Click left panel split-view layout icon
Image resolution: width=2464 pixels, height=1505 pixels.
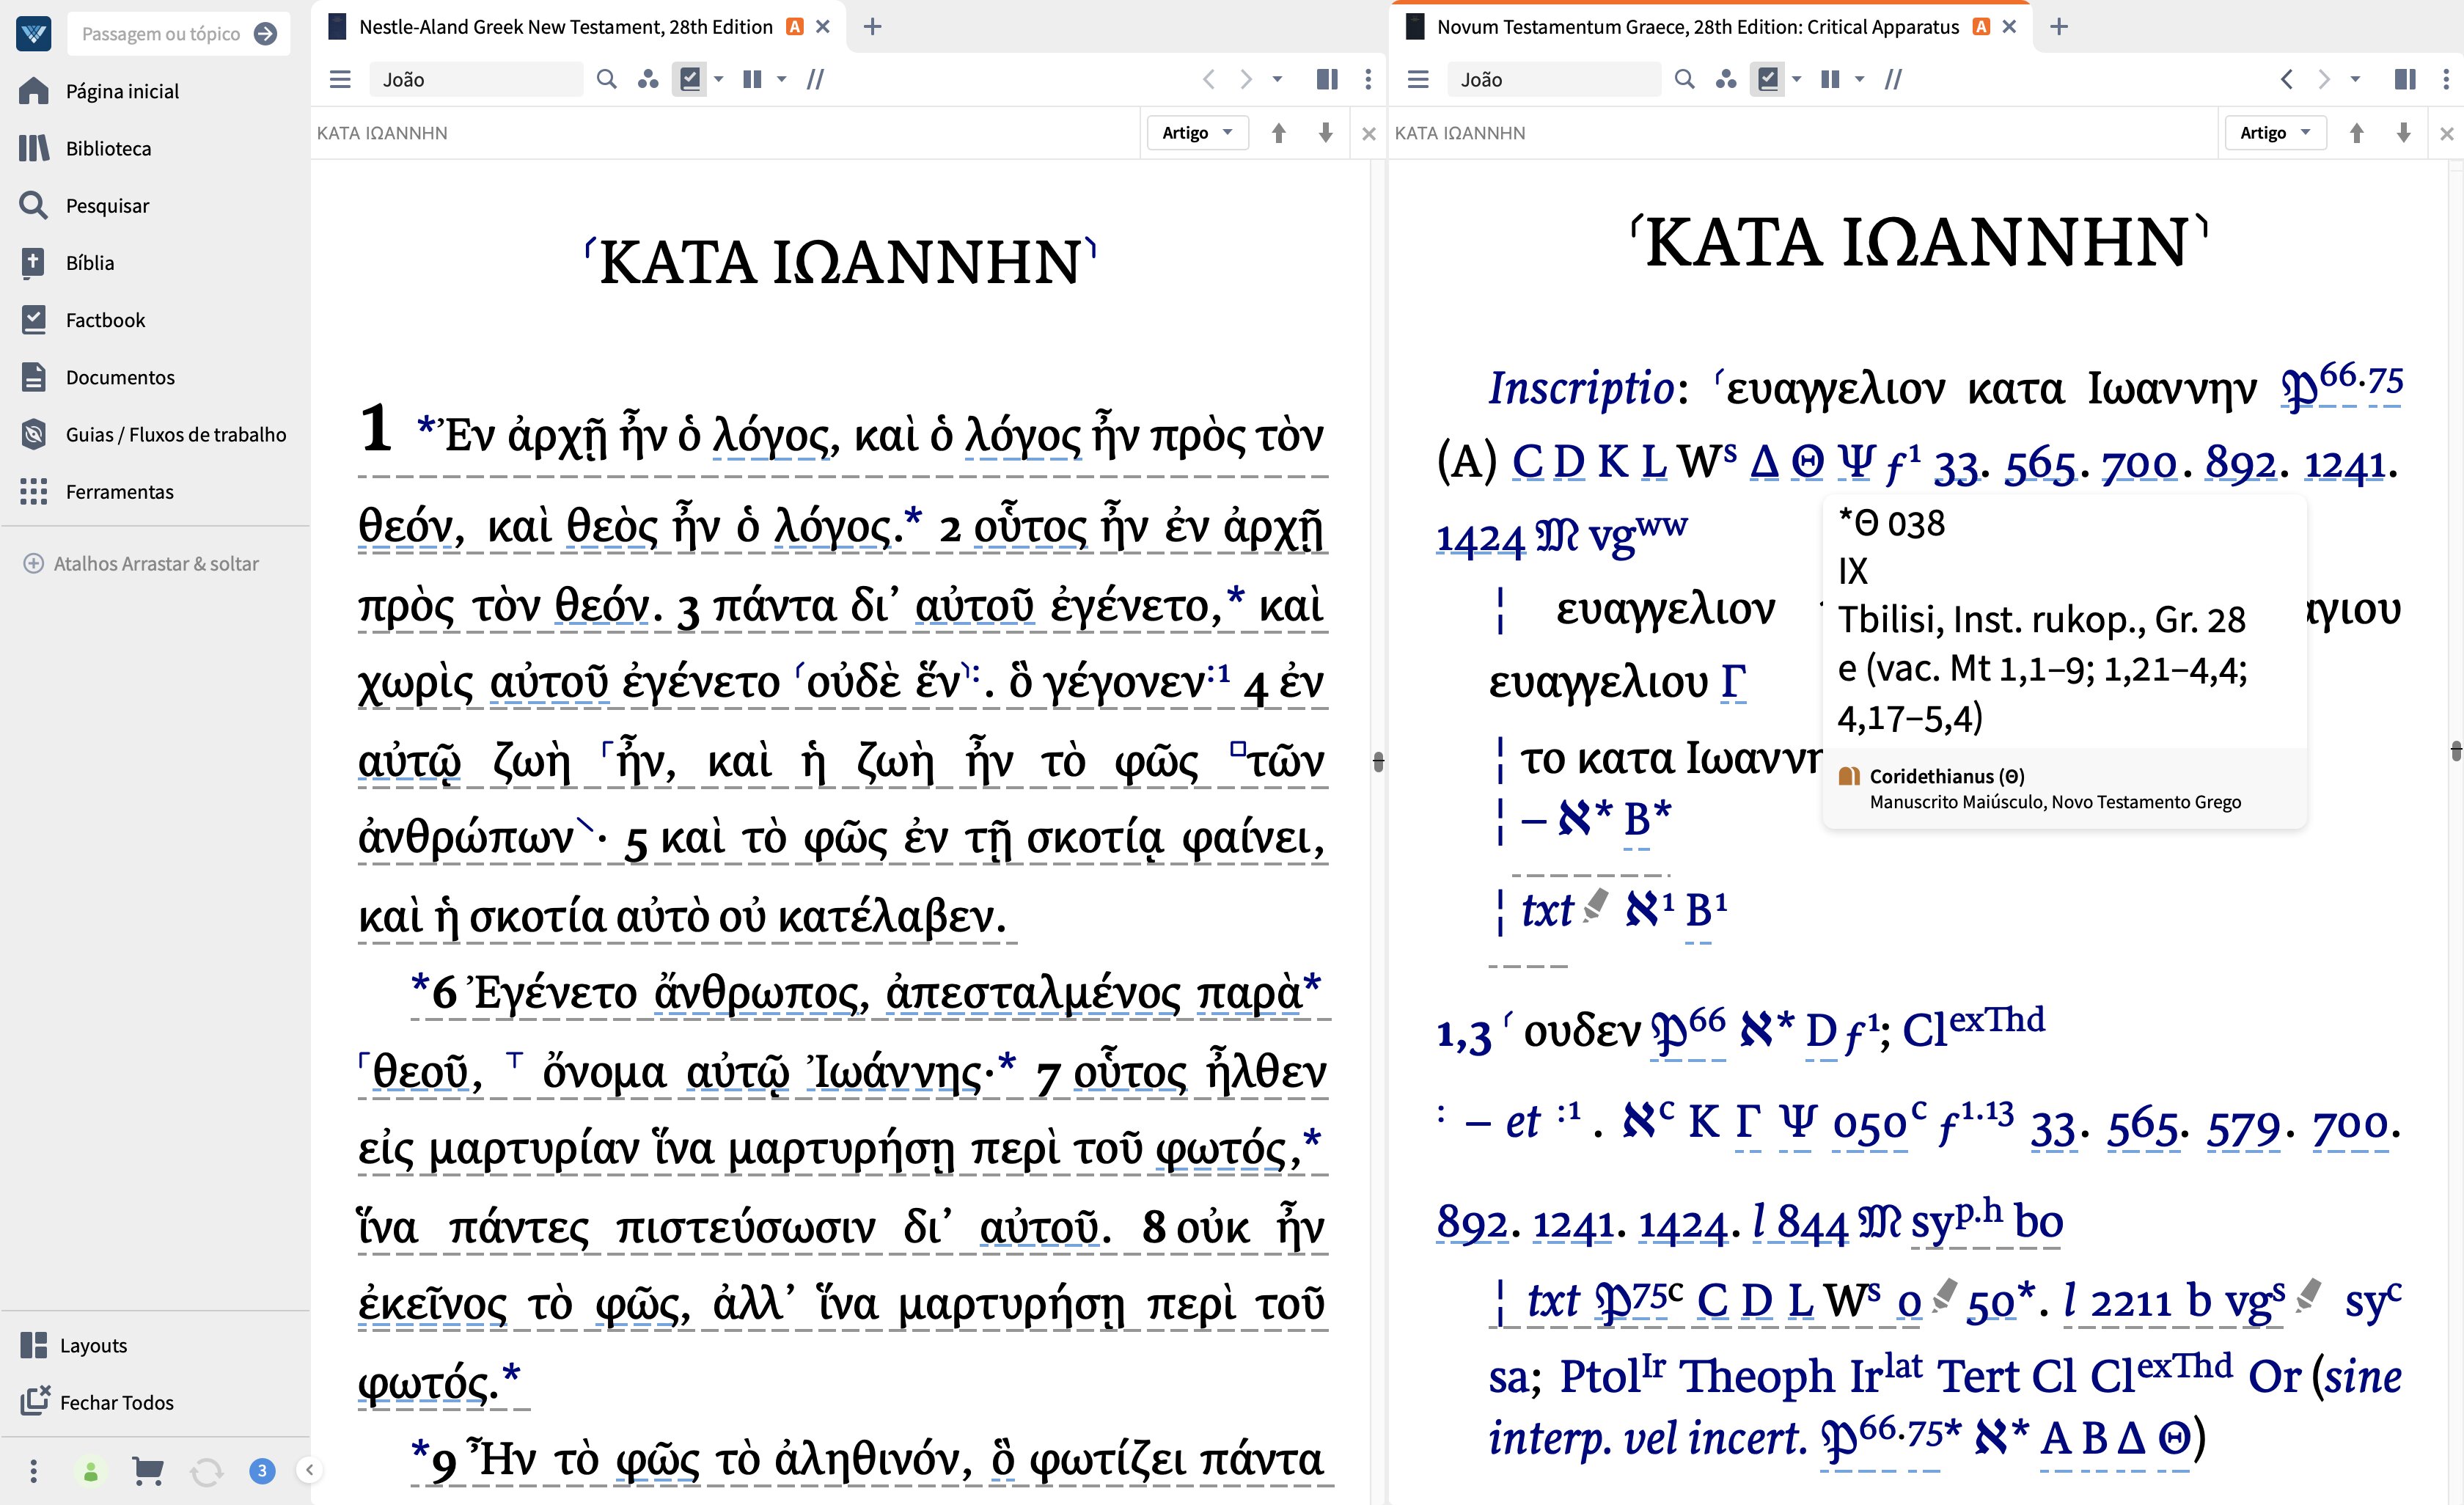[1327, 79]
